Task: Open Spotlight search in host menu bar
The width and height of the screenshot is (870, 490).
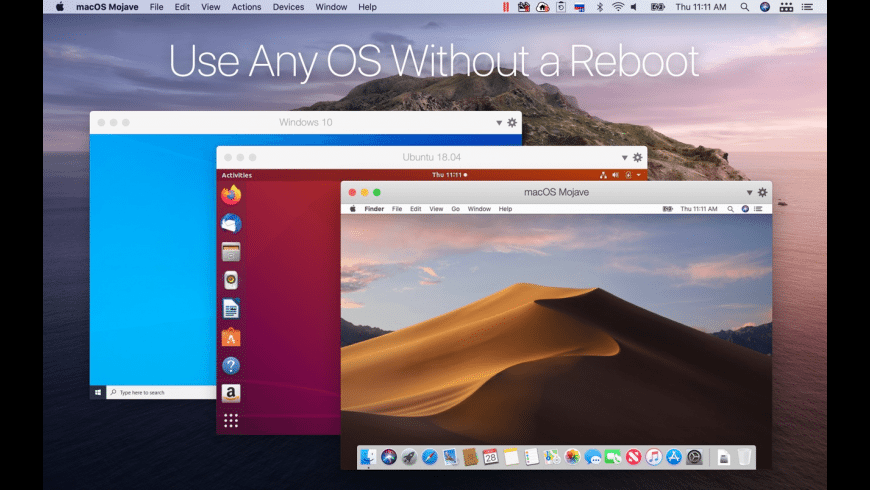Action: pos(745,7)
